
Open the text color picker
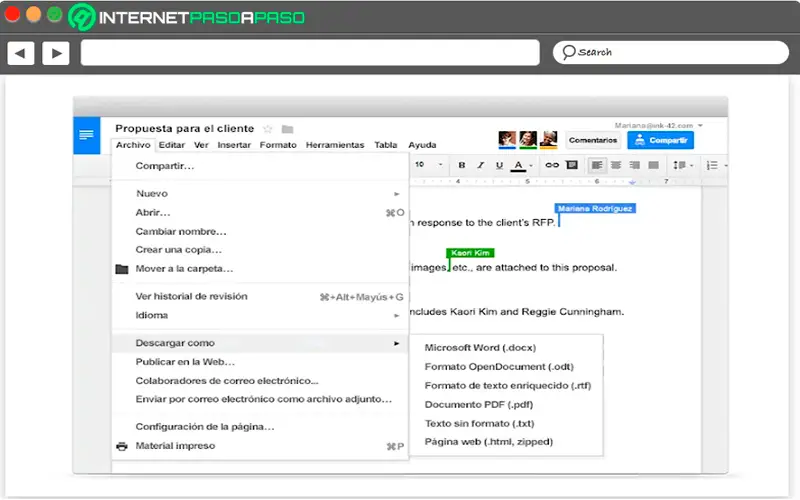tap(521, 165)
